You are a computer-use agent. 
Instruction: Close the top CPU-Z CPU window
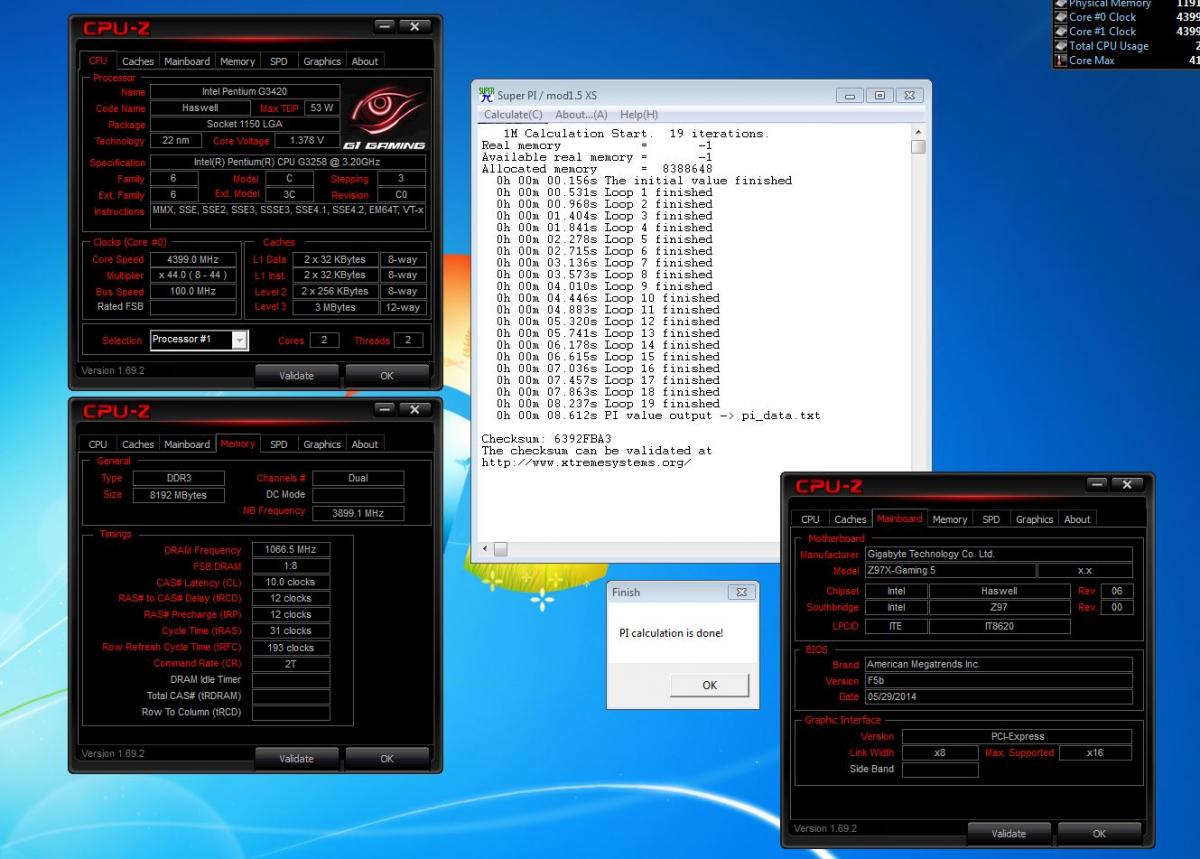[x=415, y=26]
